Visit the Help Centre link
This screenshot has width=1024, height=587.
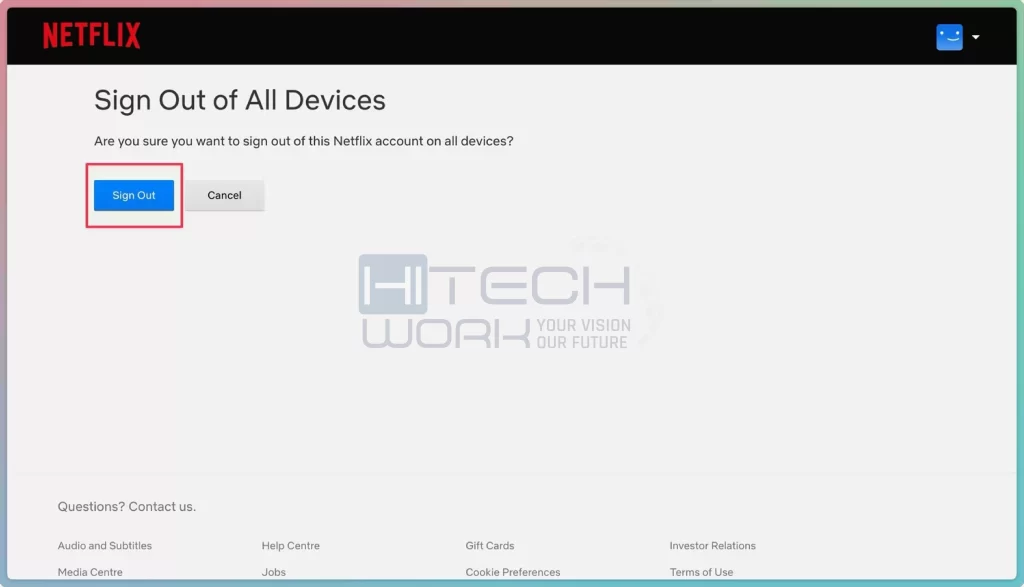coord(291,546)
